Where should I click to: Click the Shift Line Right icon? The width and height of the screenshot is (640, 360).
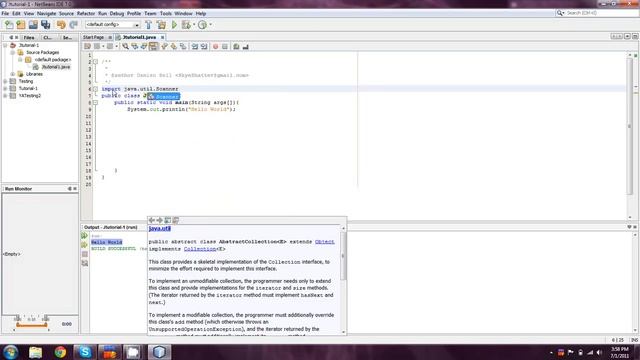(204, 47)
